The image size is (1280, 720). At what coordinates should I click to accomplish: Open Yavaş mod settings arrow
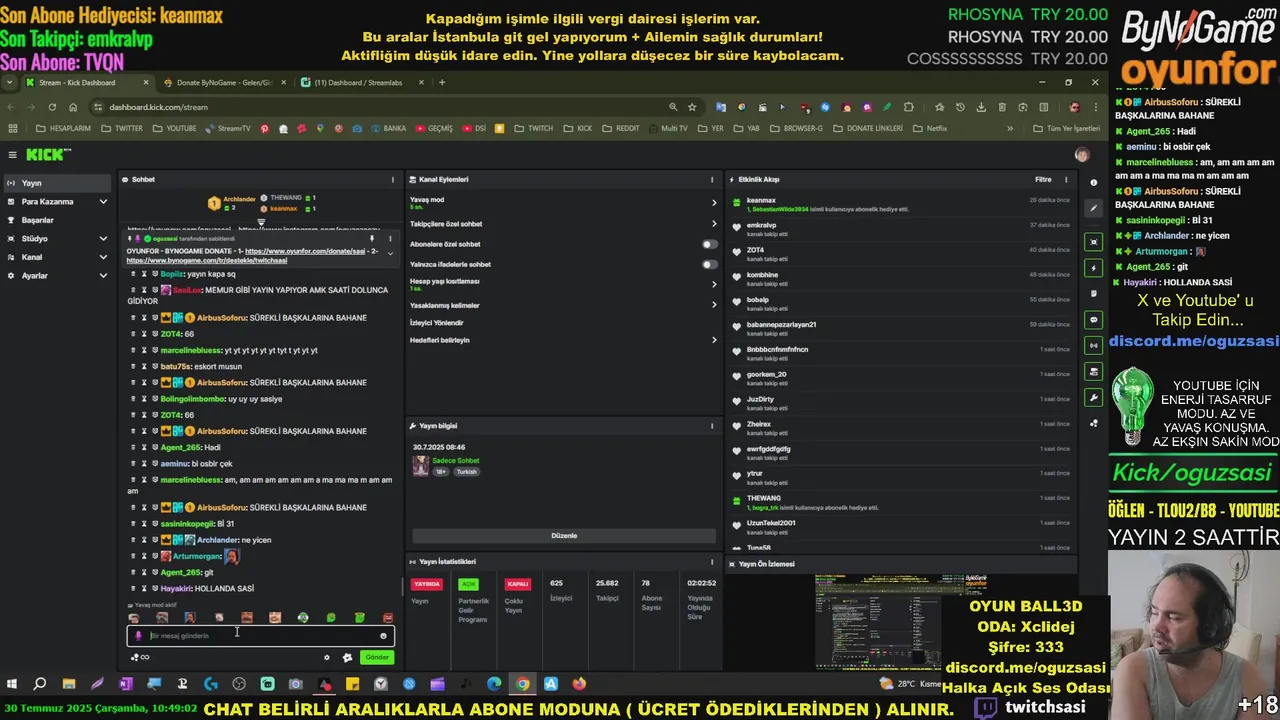[714, 202]
